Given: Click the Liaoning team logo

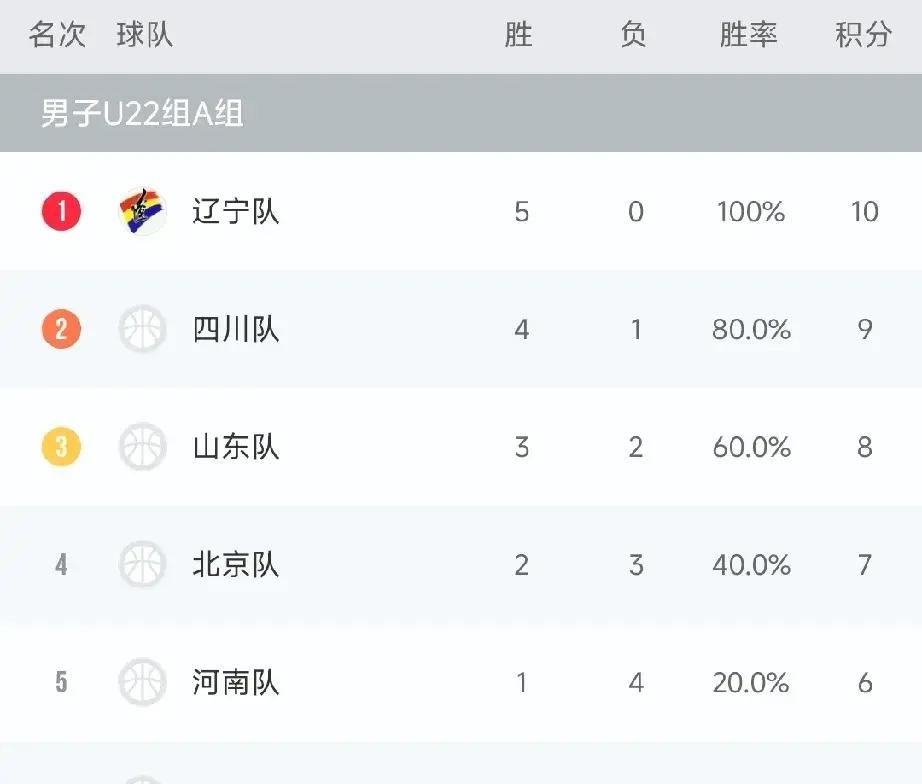Looking at the screenshot, I should [141, 212].
